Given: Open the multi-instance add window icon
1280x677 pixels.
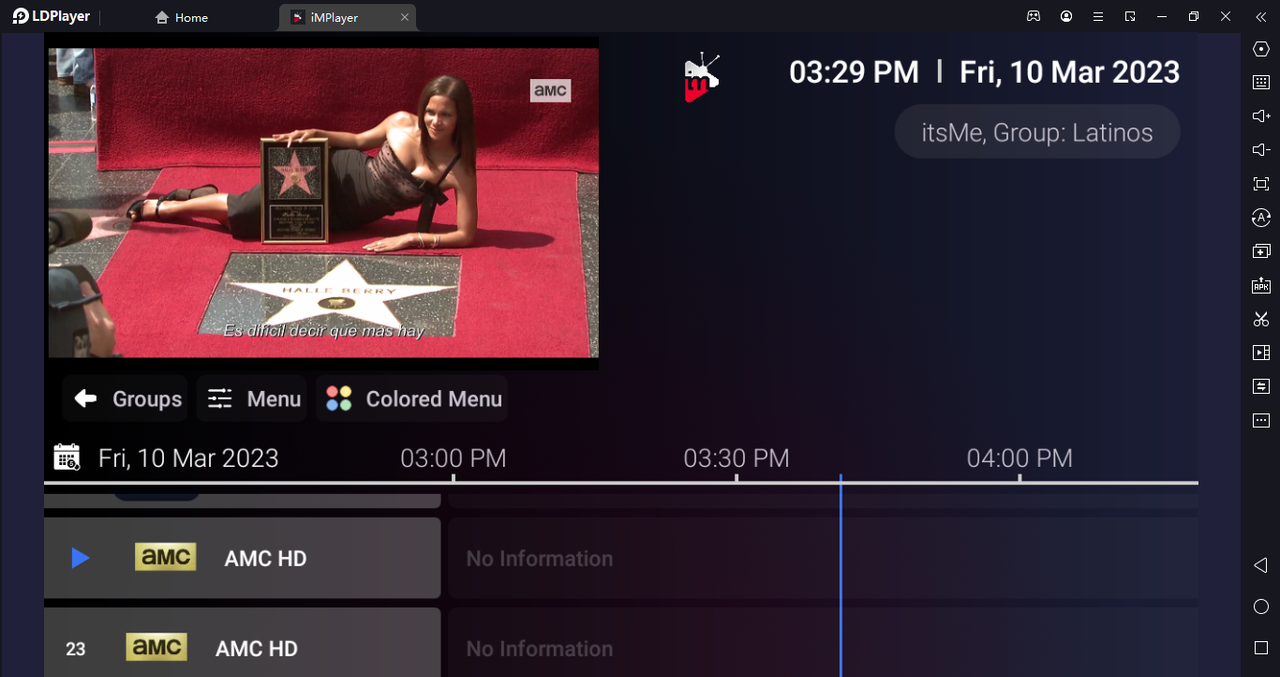Looking at the screenshot, I should click(x=1261, y=251).
